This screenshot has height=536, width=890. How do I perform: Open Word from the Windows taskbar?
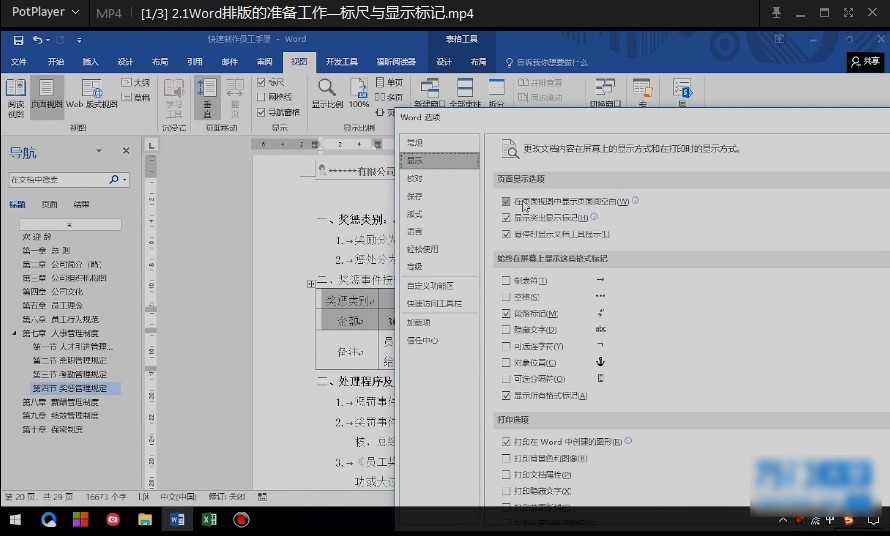point(177,520)
